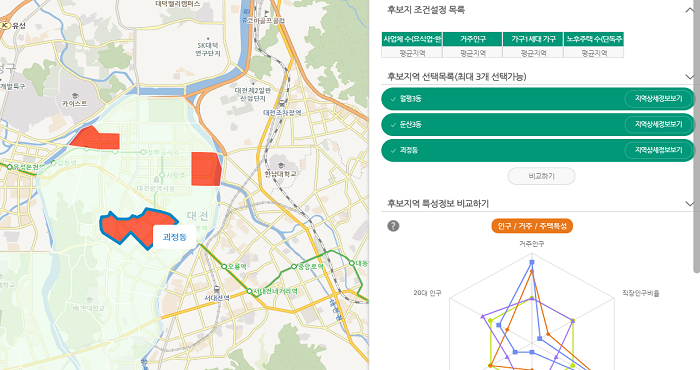
Task: Click the SK대덕연구단지 map label
Action: (208, 50)
